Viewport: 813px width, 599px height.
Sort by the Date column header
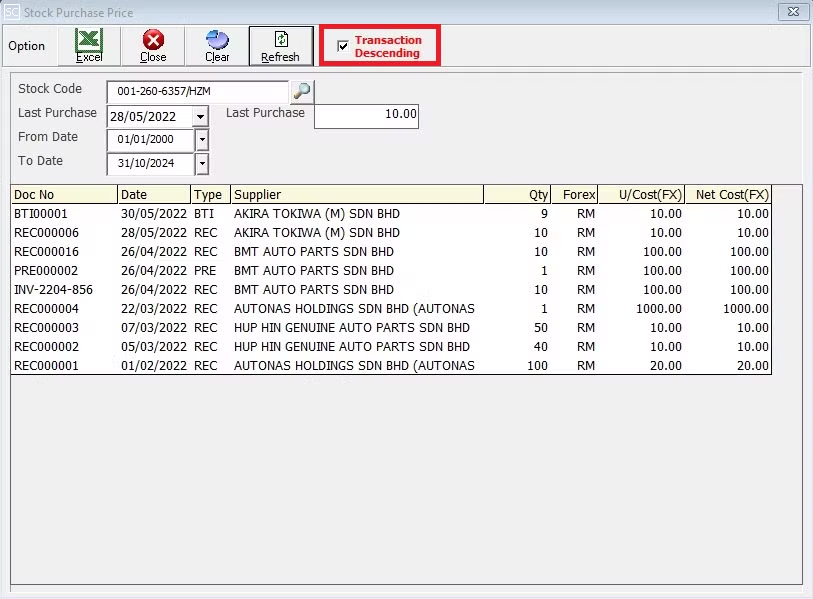click(154, 194)
